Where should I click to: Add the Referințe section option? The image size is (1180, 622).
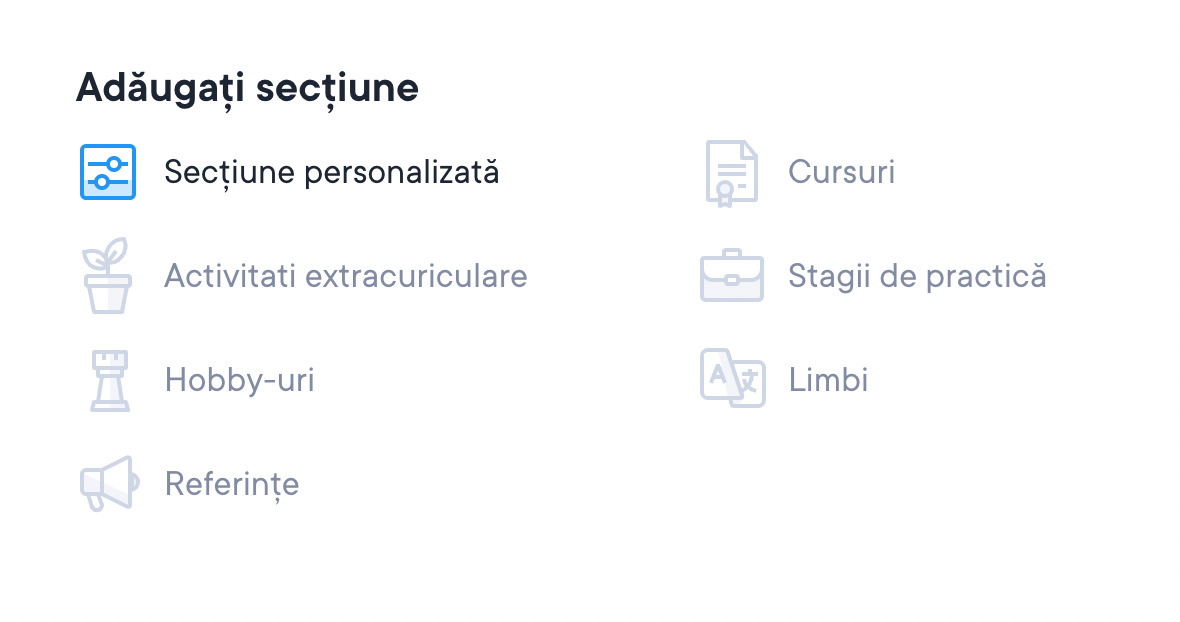[x=231, y=484]
